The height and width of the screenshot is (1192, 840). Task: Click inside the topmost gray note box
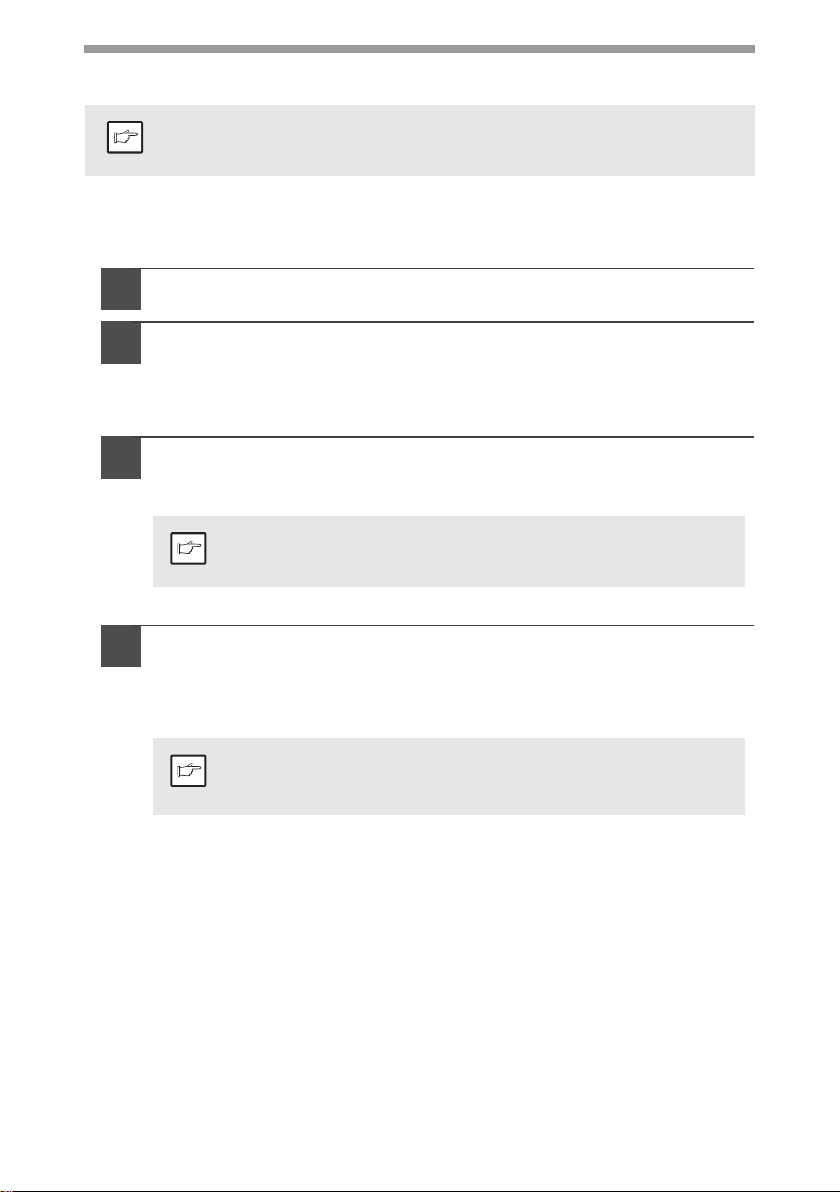[x=419, y=141]
